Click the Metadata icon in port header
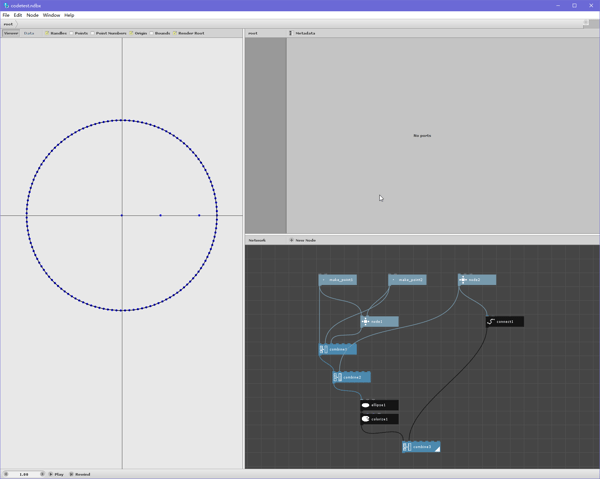 [x=290, y=33]
